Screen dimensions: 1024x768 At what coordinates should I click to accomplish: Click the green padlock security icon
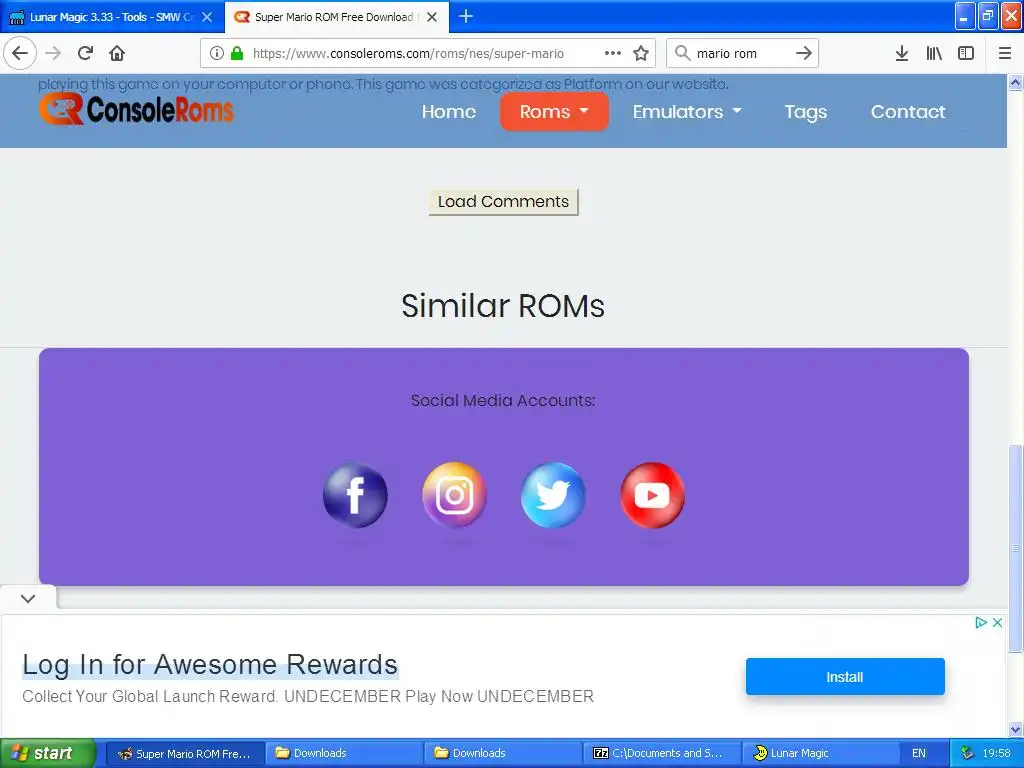click(237, 53)
